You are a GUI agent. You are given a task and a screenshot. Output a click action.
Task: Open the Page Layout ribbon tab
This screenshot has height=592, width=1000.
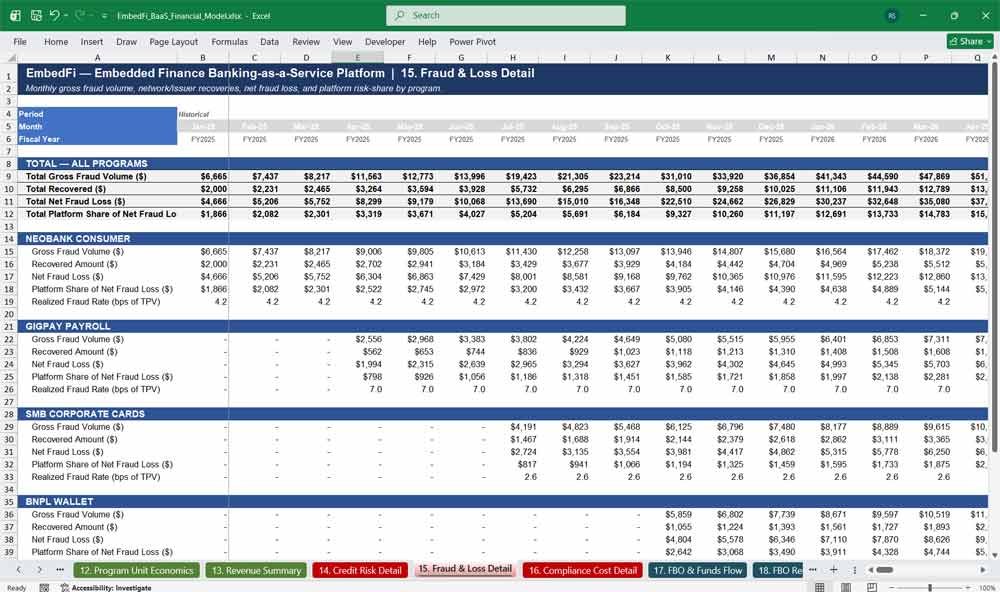tap(173, 41)
